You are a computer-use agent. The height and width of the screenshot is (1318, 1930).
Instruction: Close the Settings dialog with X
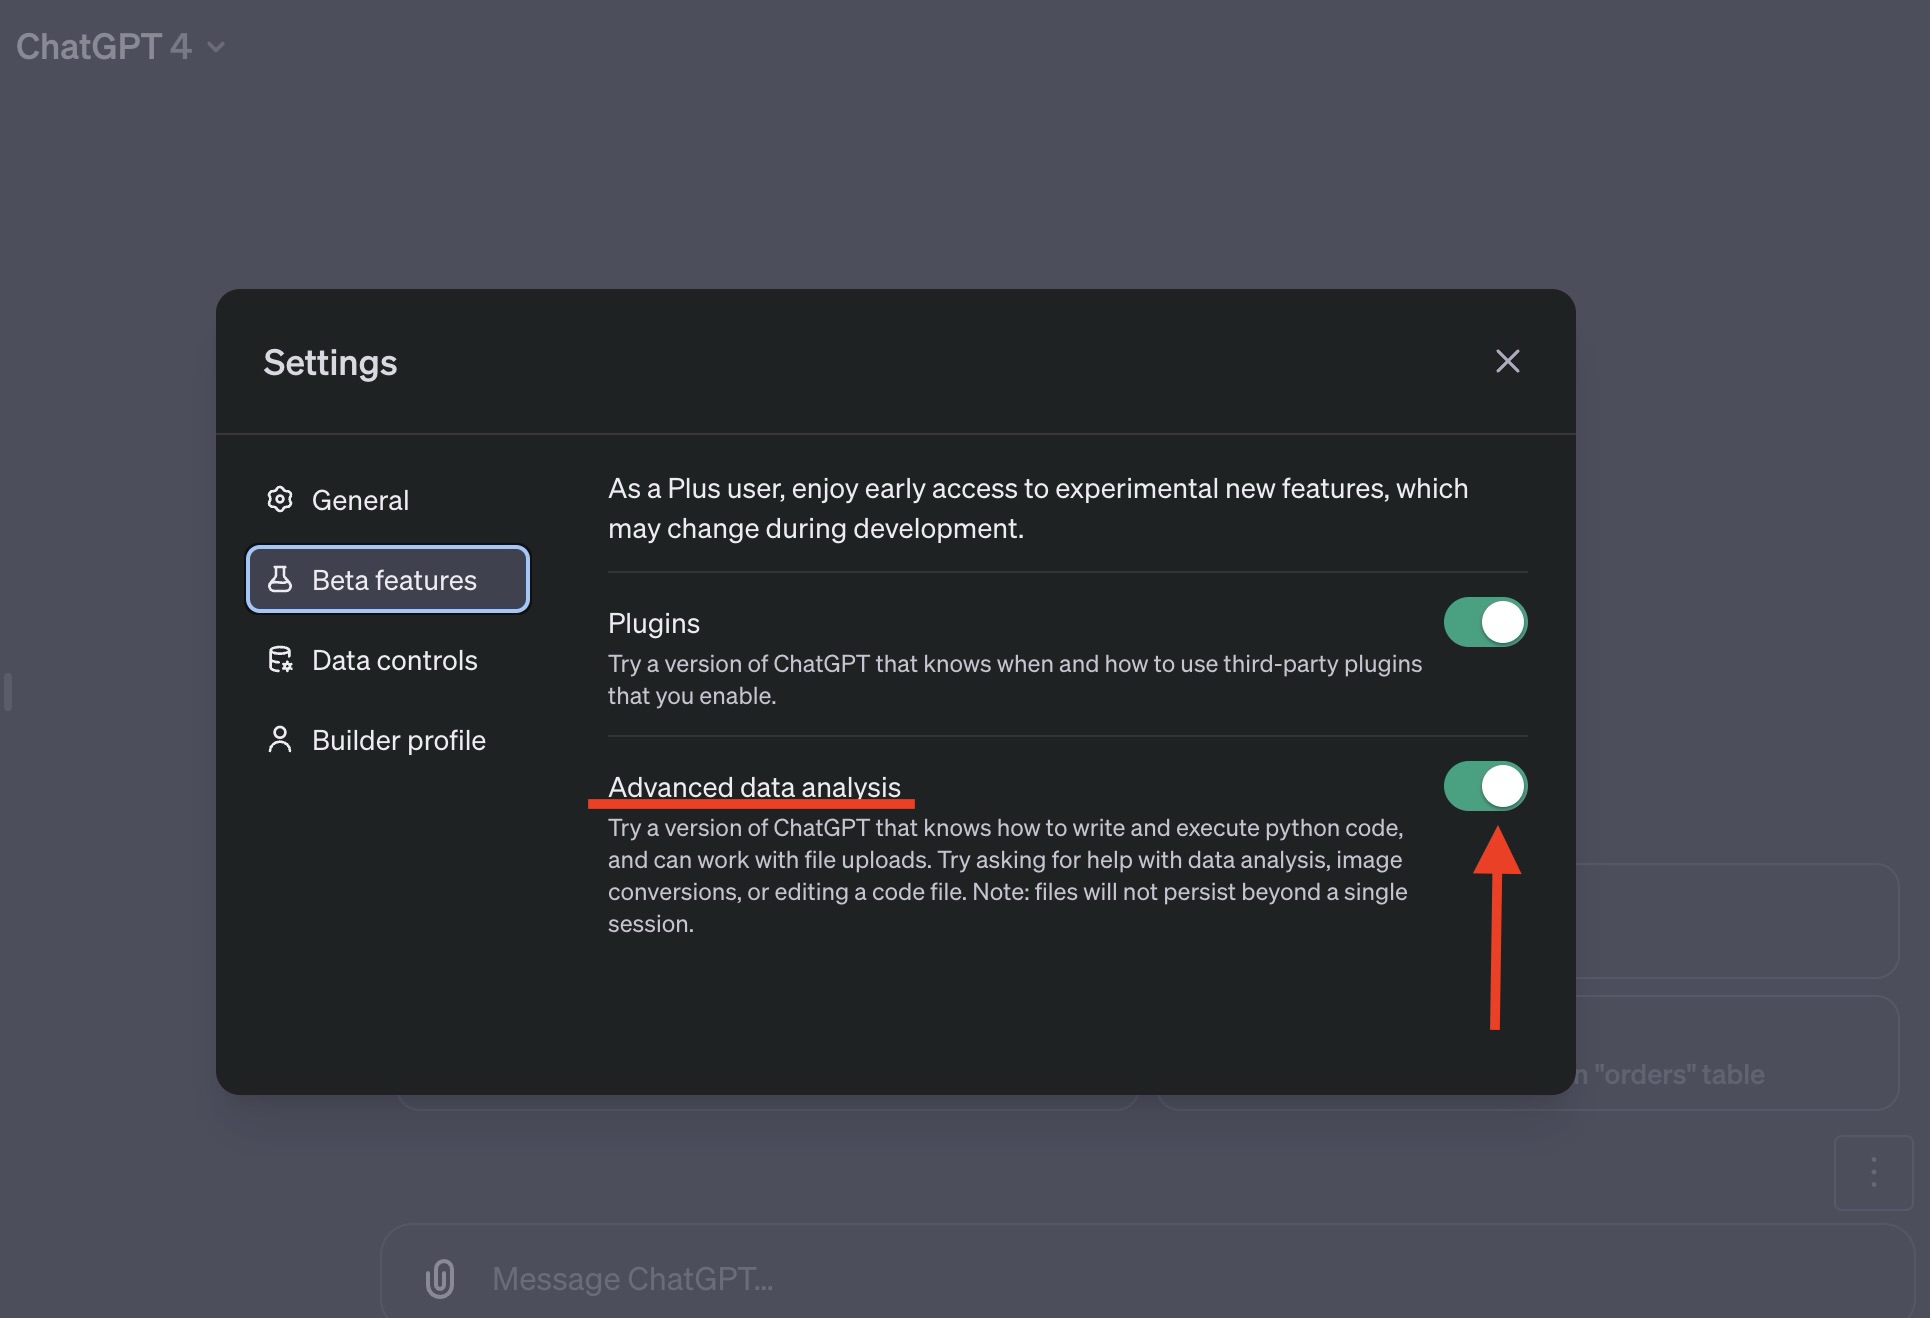[x=1507, y=361]
